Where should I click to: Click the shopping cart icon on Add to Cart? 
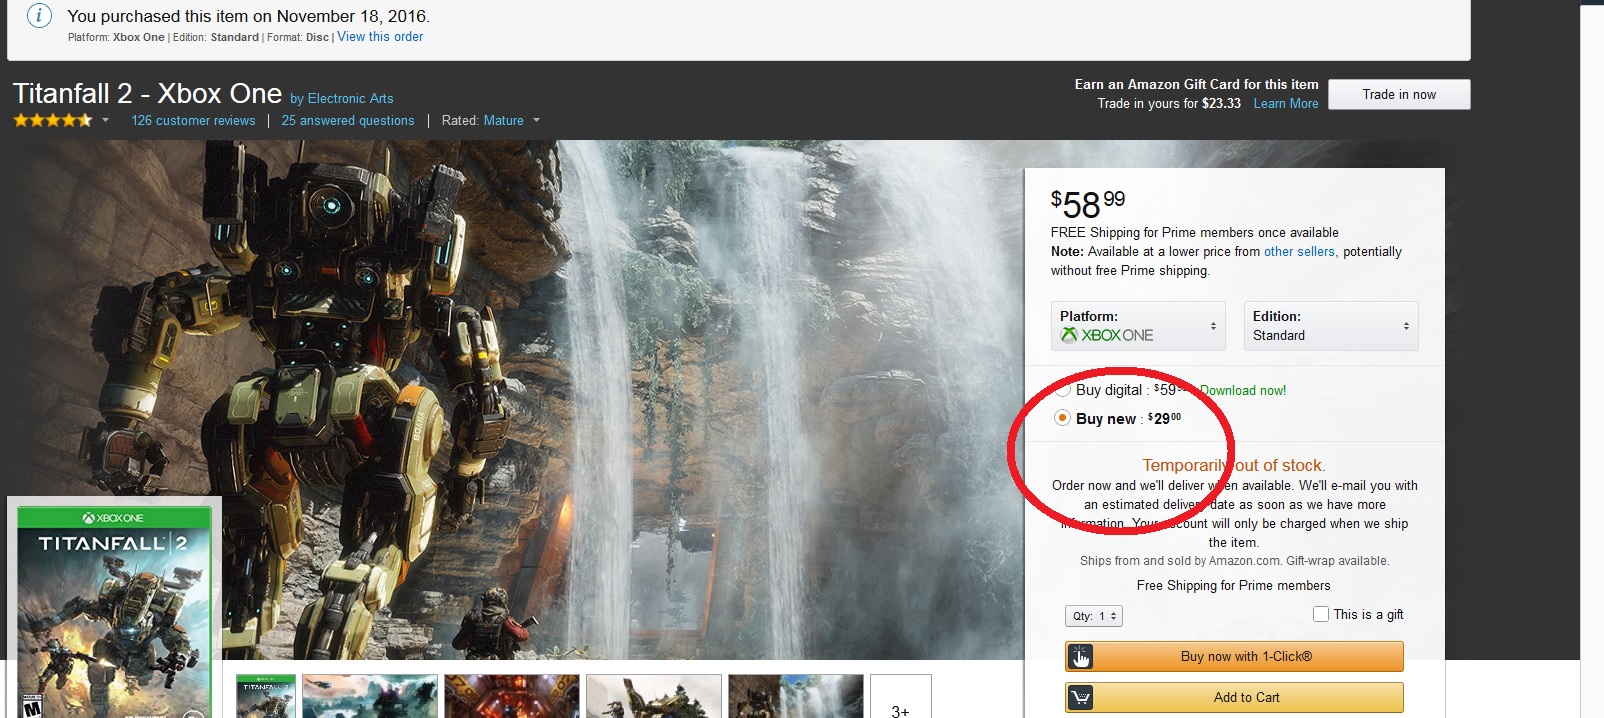click(x=1080, y=698)
